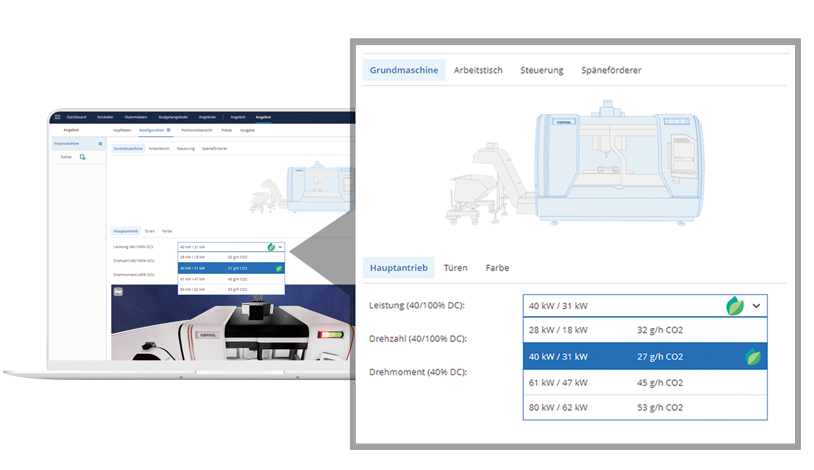Switch to the Arbeitstisch tab
The image size is (814, 470).
478,70
